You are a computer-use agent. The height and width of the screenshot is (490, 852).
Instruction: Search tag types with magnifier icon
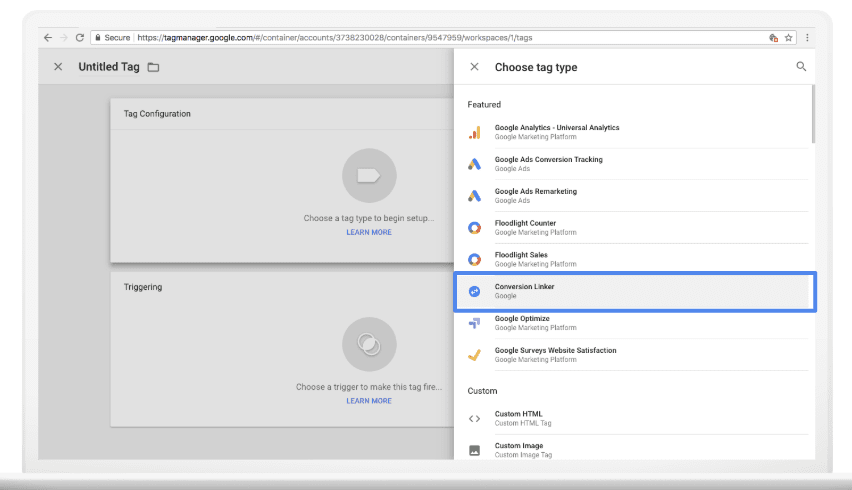(x=801, y=67)
